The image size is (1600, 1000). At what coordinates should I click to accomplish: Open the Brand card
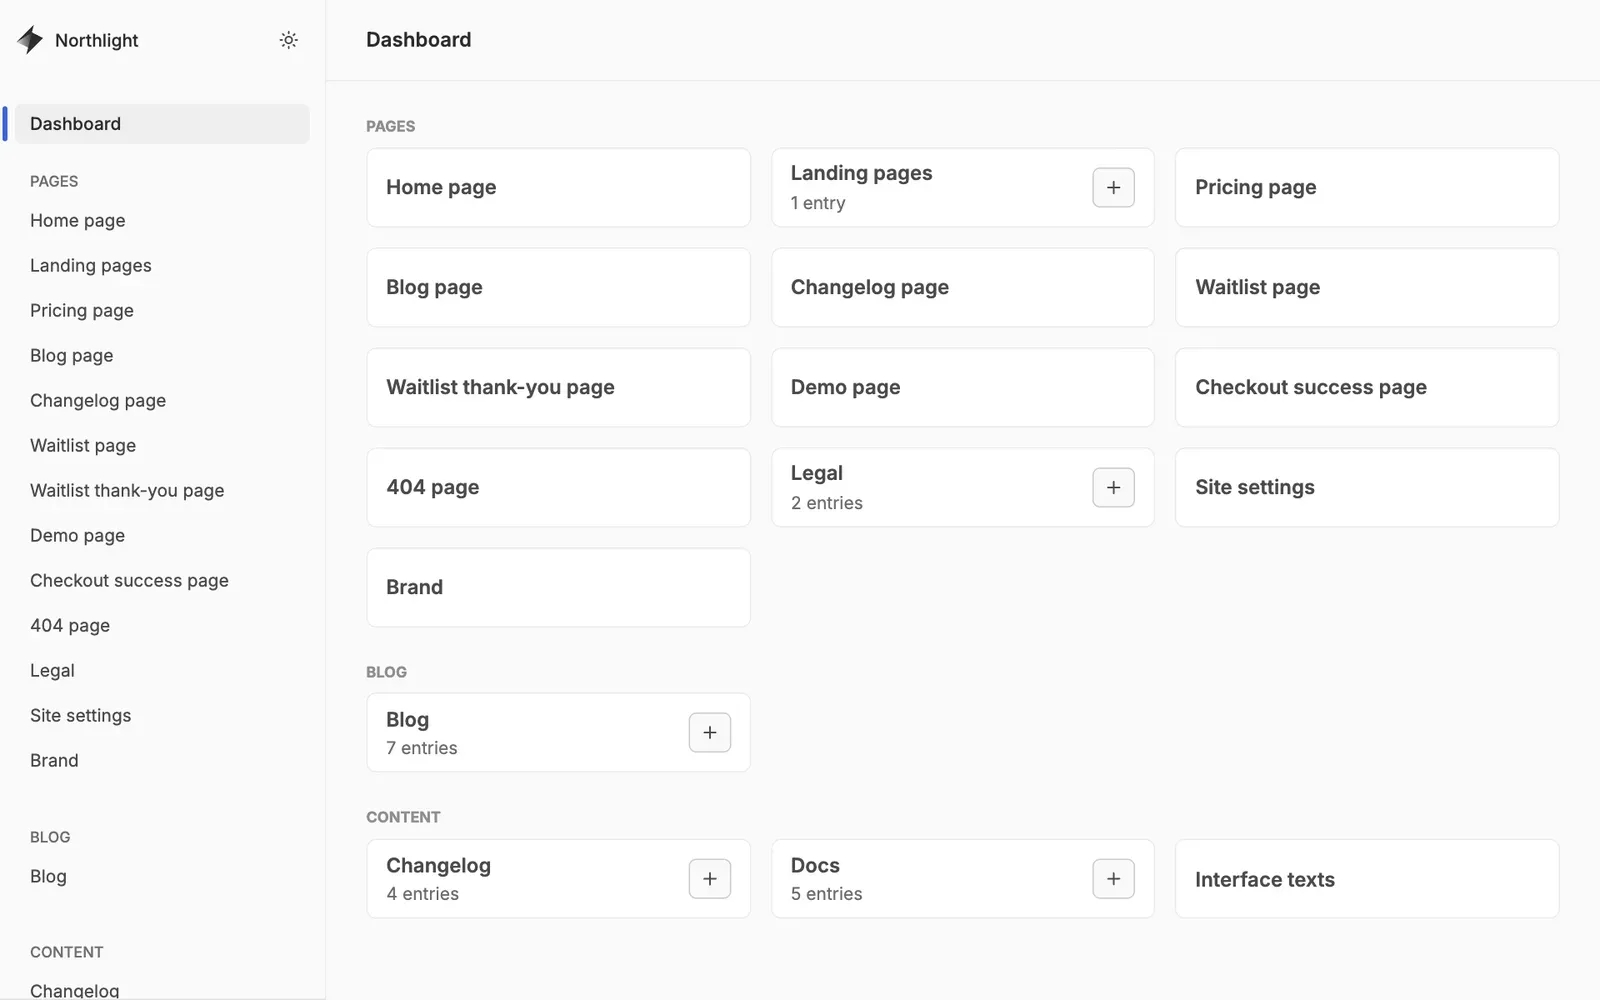coord(558,588)
